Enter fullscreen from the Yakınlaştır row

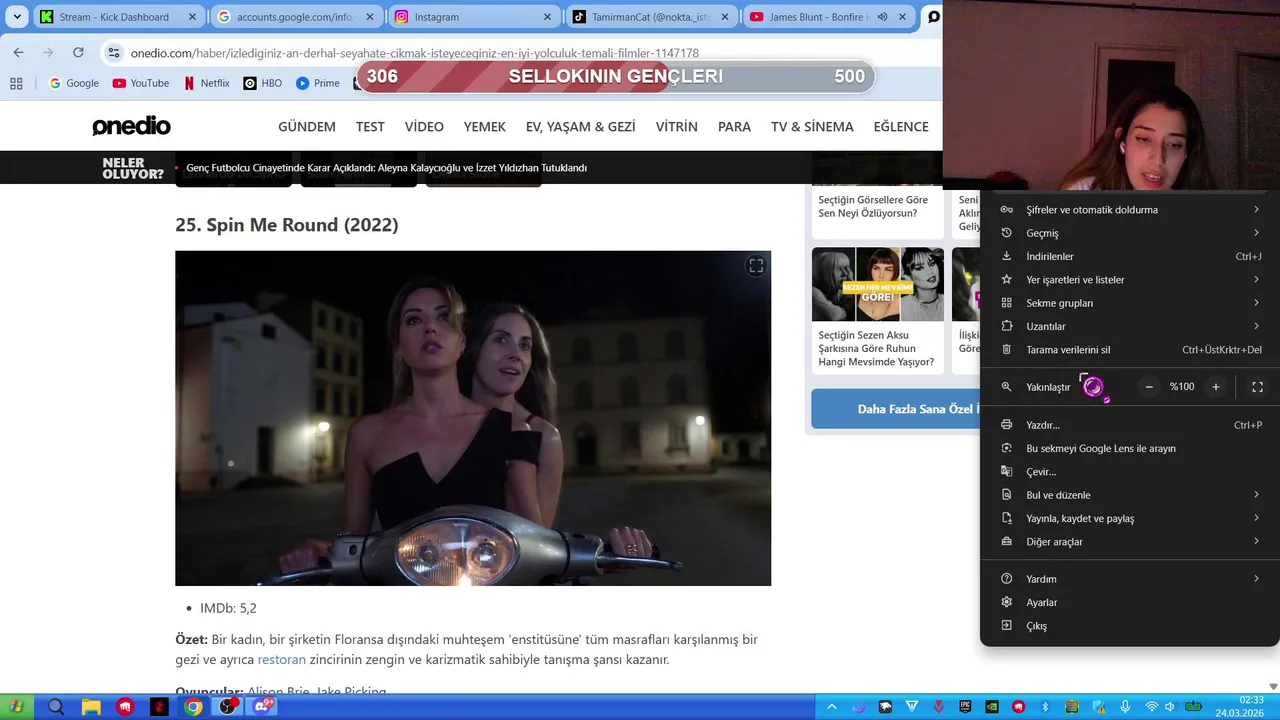(x=1257, y=387)
